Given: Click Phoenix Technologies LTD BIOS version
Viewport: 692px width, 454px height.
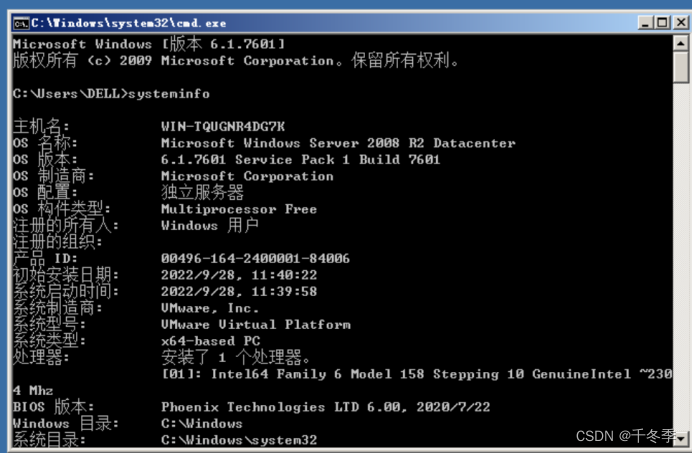Looking at the screenshot, I should (326, 407).
